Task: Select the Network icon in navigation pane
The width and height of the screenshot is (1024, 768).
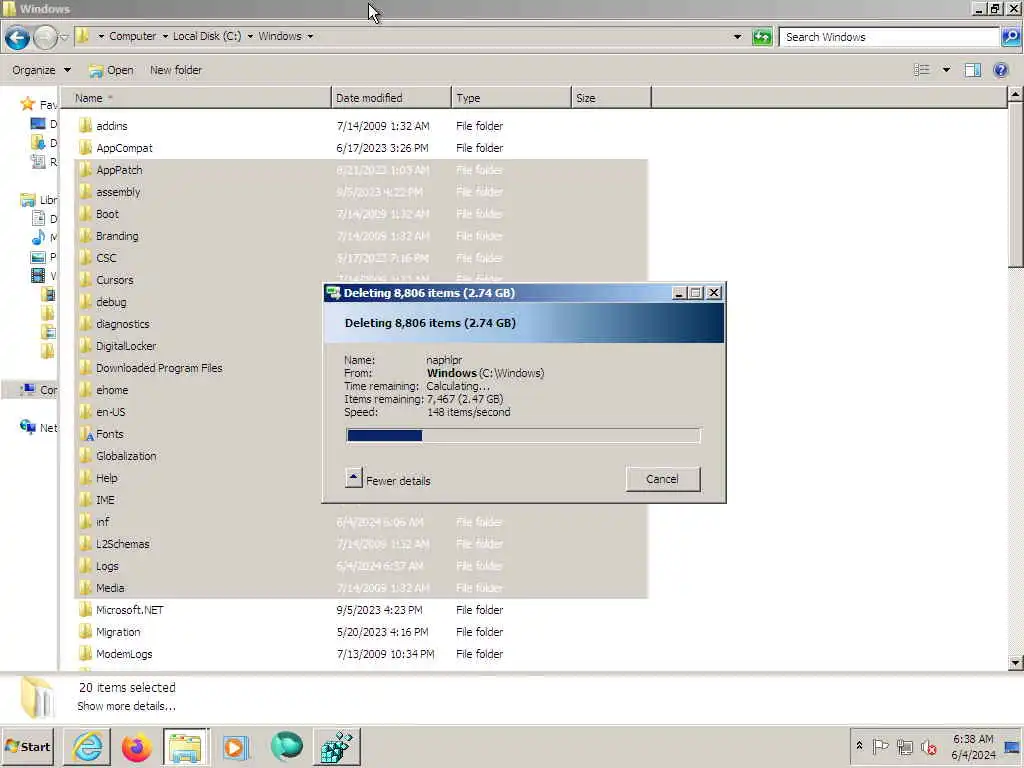Action: point(27,427)
